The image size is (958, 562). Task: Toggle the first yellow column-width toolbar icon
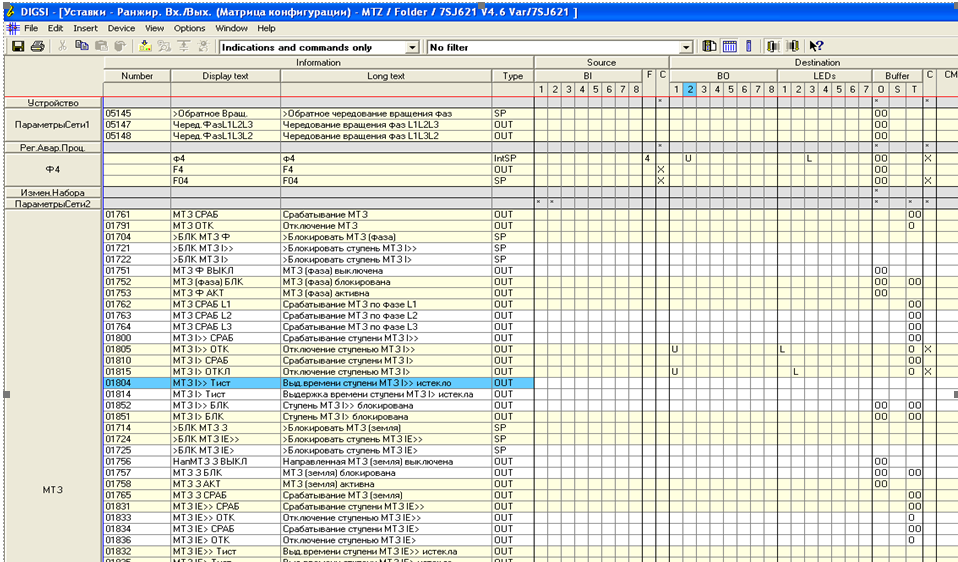[773, 47]
